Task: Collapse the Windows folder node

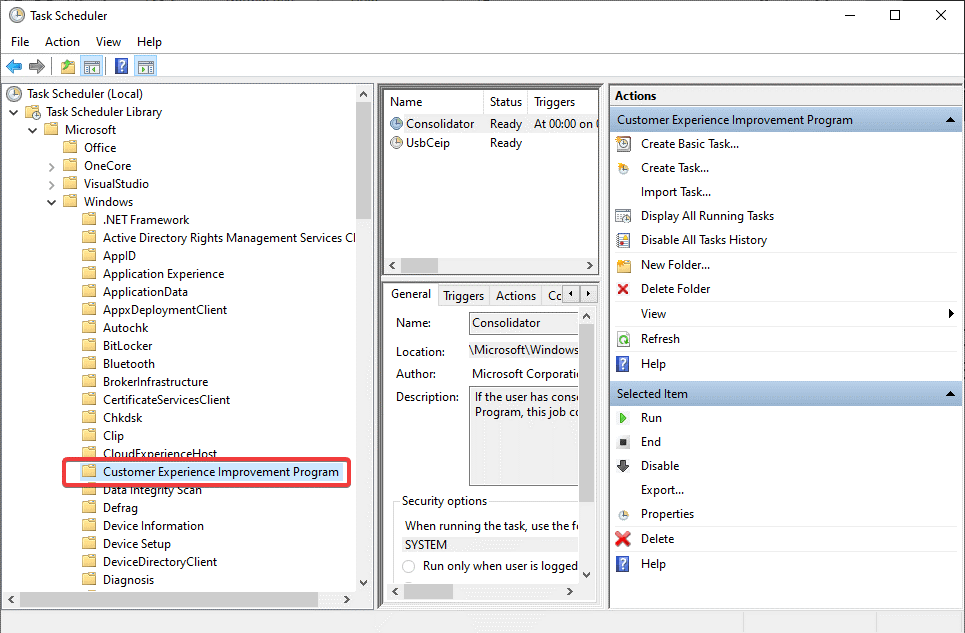Action: (x=51, y=202)
